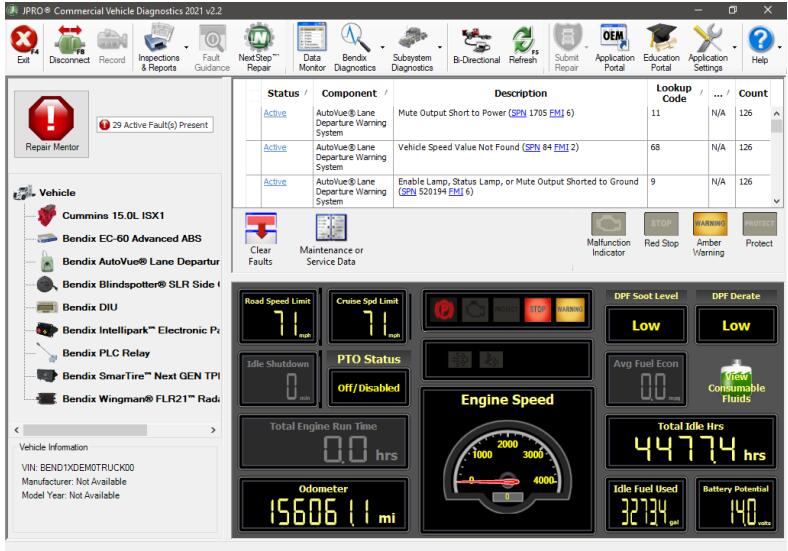Open the OEM Application Portal
Image resolution: width=788 pixels, height=551 pixels.
pyautogui.click(x=614, y=48)
